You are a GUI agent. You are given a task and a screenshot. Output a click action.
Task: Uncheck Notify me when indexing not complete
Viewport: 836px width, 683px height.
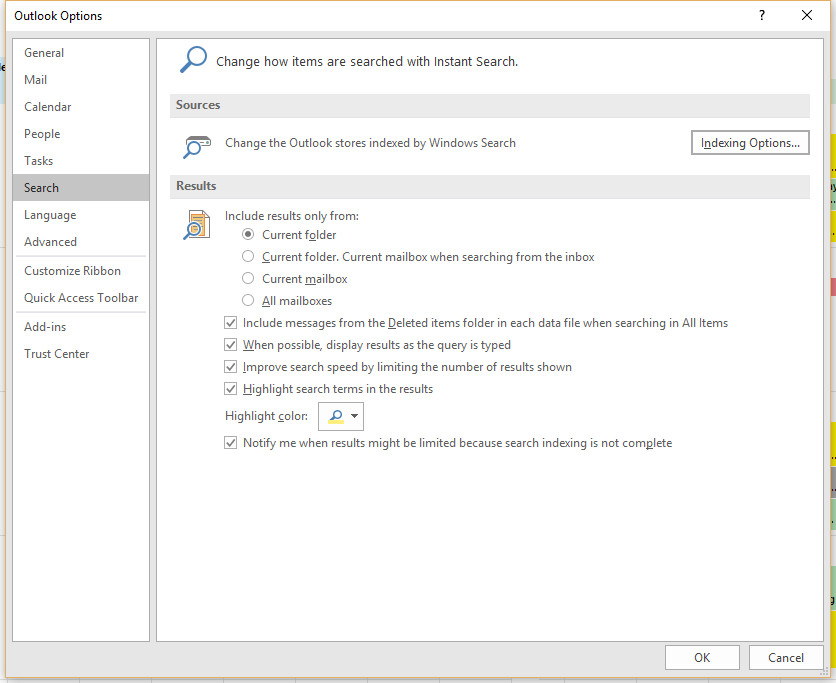coord(230,443)
